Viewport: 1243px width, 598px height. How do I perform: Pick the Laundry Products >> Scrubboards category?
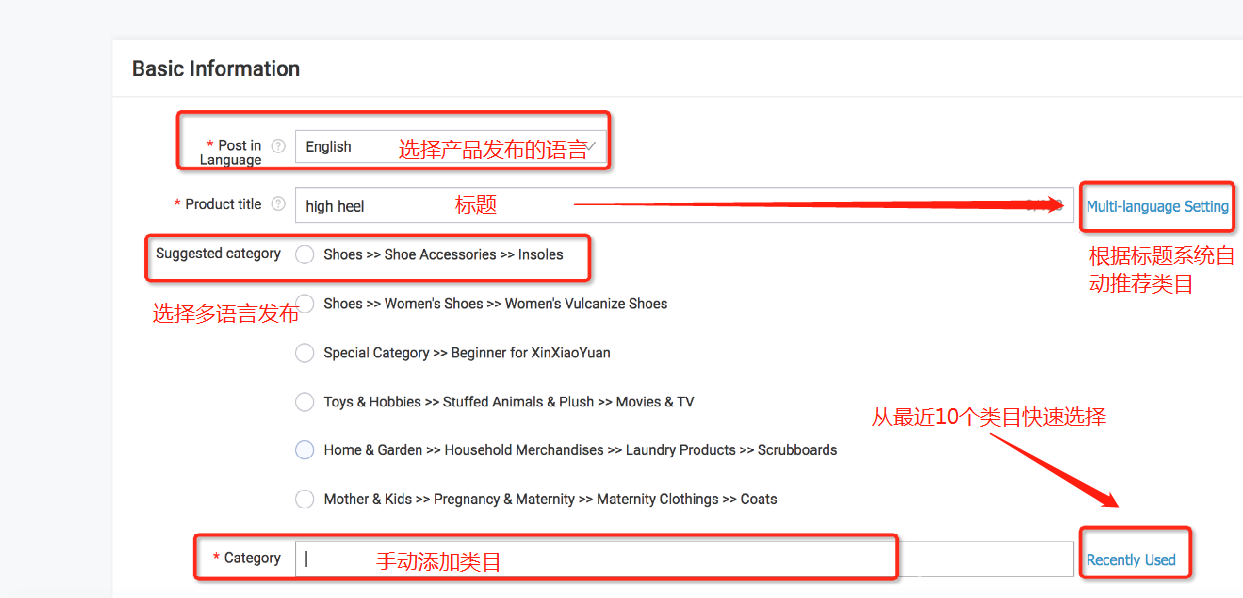[x=304, y=450]
